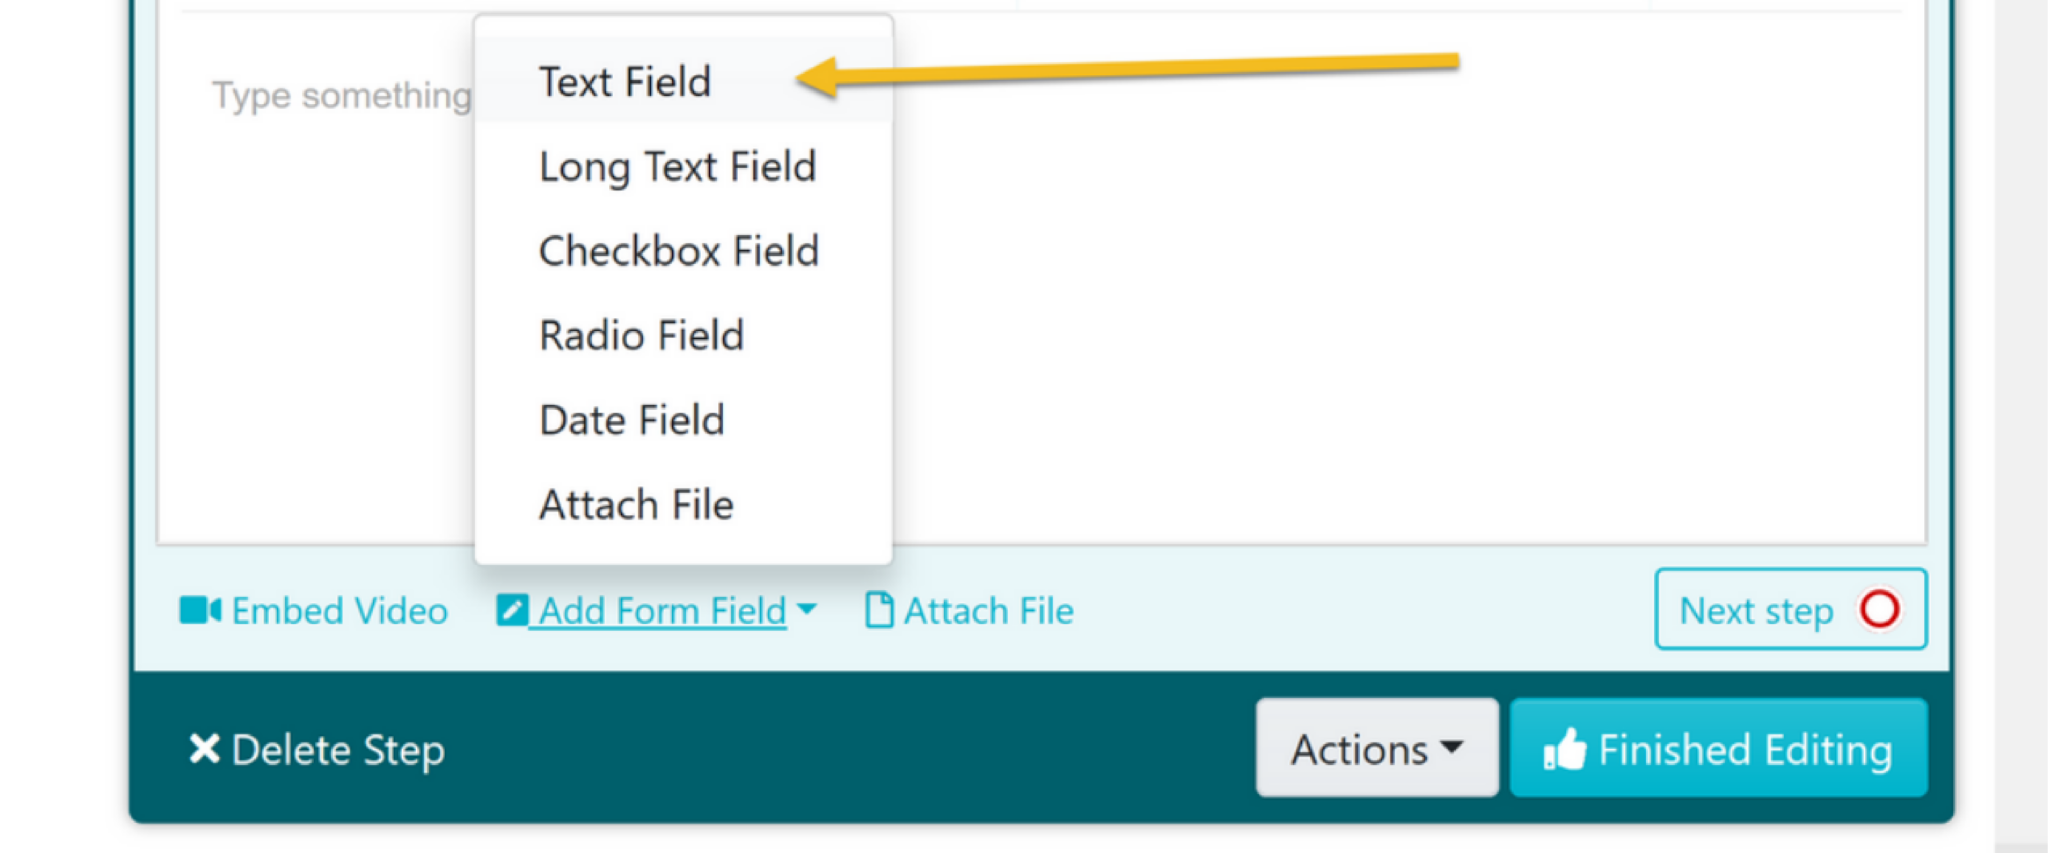
Task: Focus the Type something text area
Action: [1041, 280]
